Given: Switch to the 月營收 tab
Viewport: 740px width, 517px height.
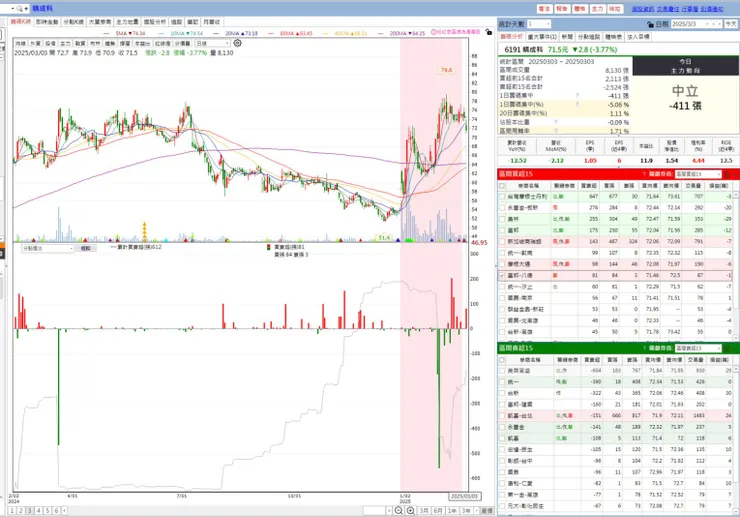Looking at the screenshot, I should click(211, 22).
